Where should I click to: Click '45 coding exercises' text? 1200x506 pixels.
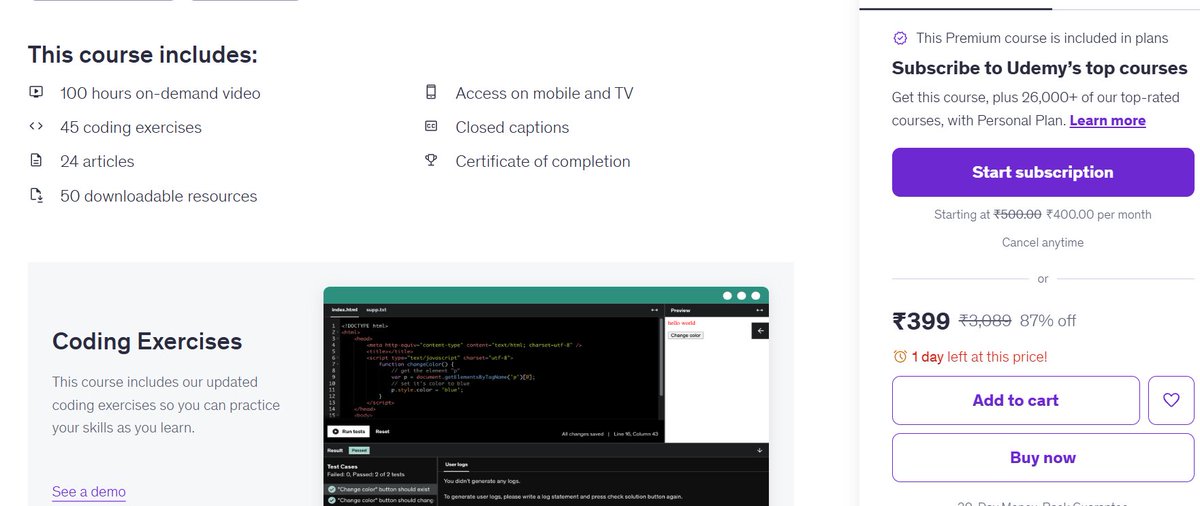pyautogui.click(x=131, y=127)
